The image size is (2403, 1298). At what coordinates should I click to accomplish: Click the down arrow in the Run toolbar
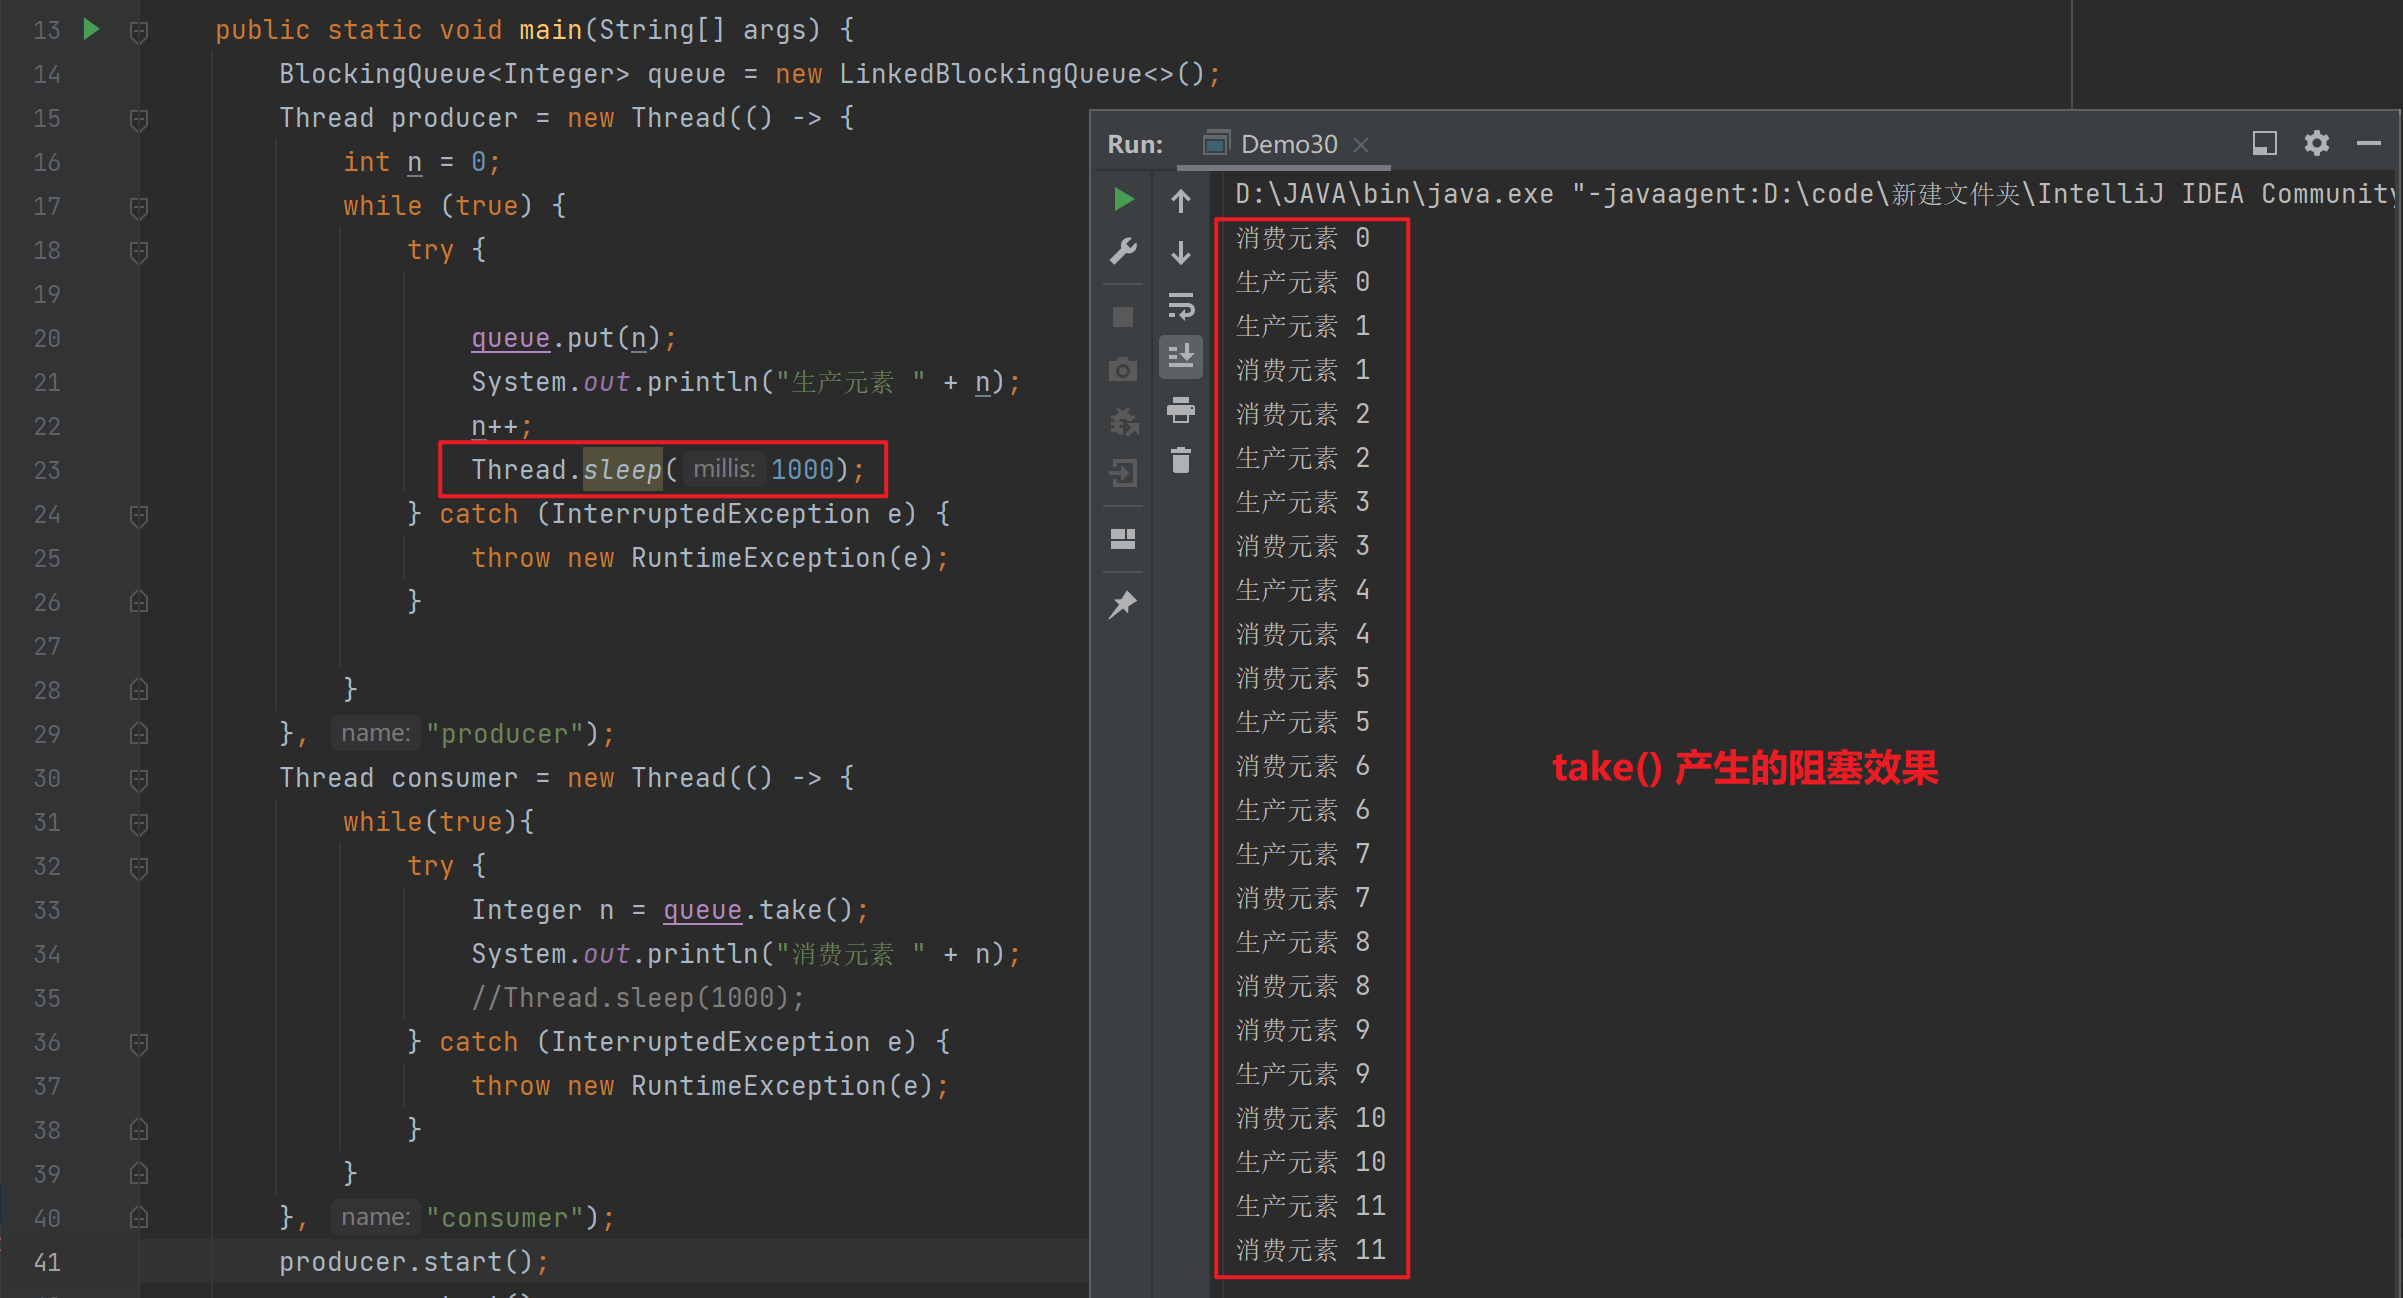1181,252
